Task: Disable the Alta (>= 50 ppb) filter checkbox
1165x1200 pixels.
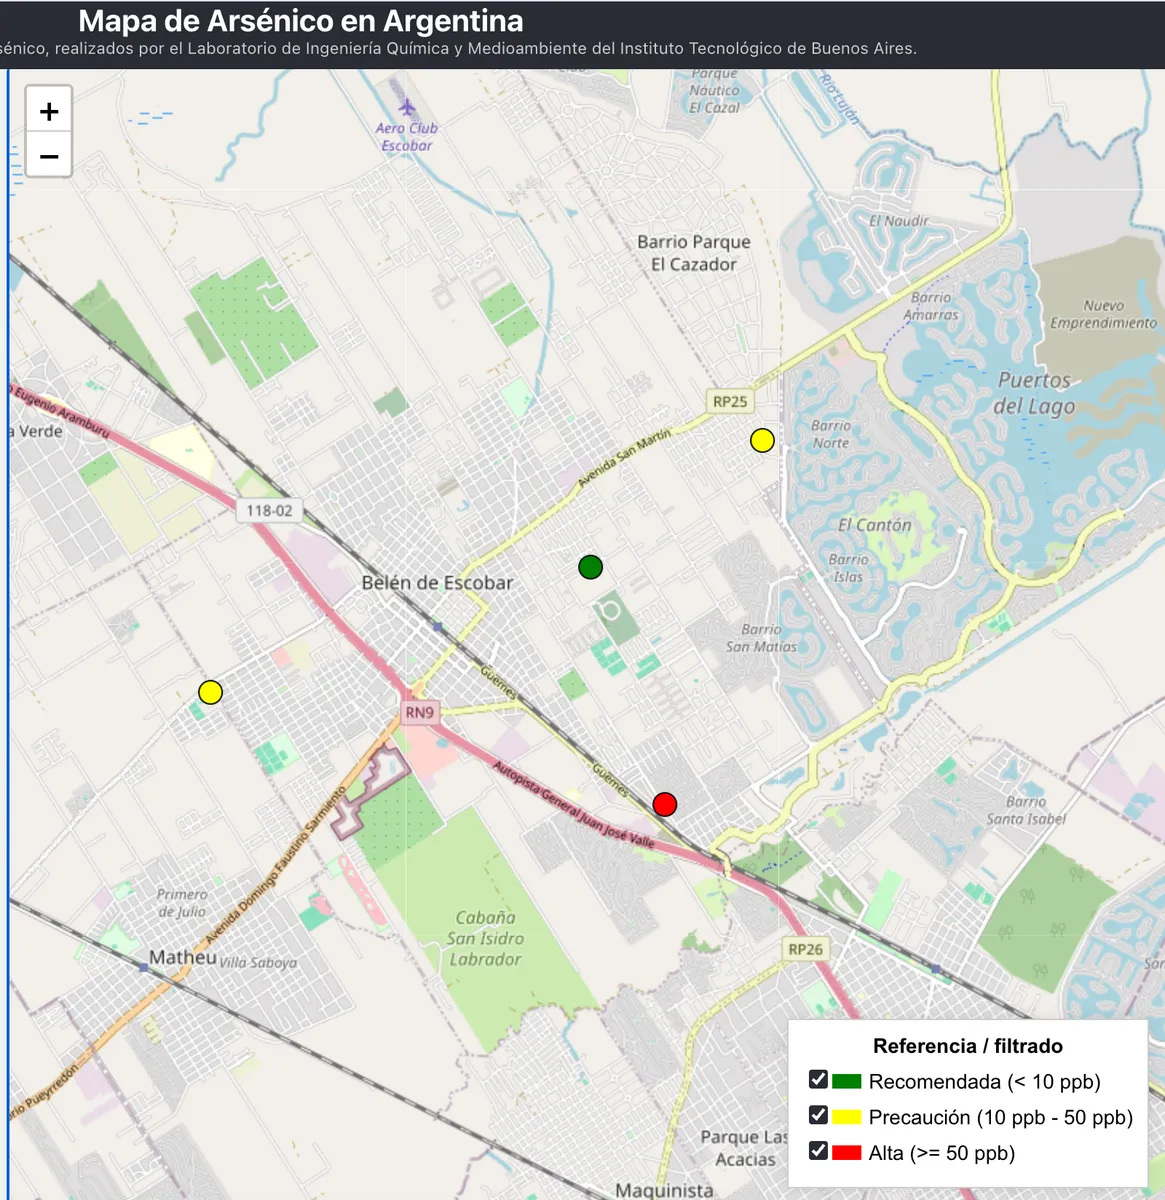Action: click(818, 1151)
